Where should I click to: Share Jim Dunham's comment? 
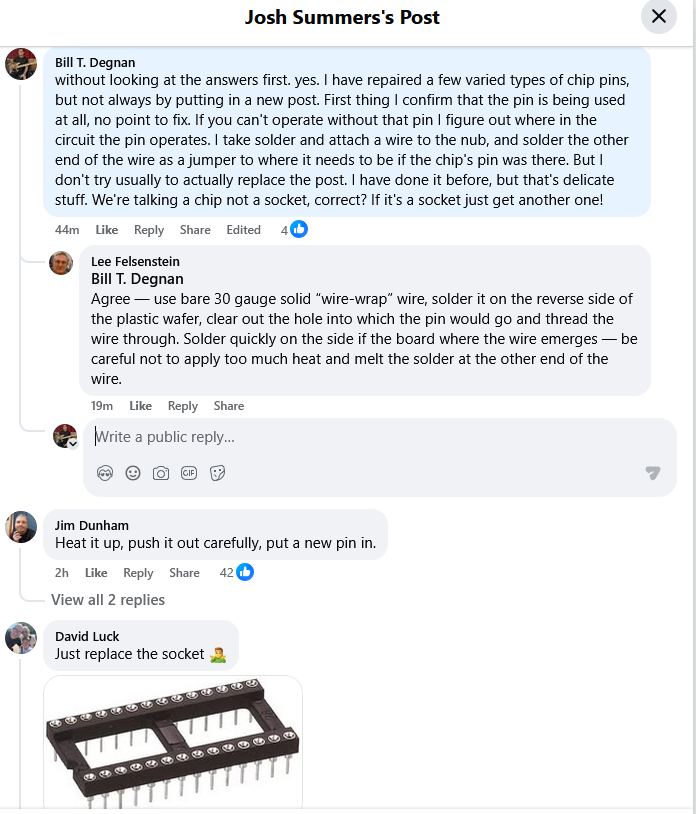click(184, 573)
